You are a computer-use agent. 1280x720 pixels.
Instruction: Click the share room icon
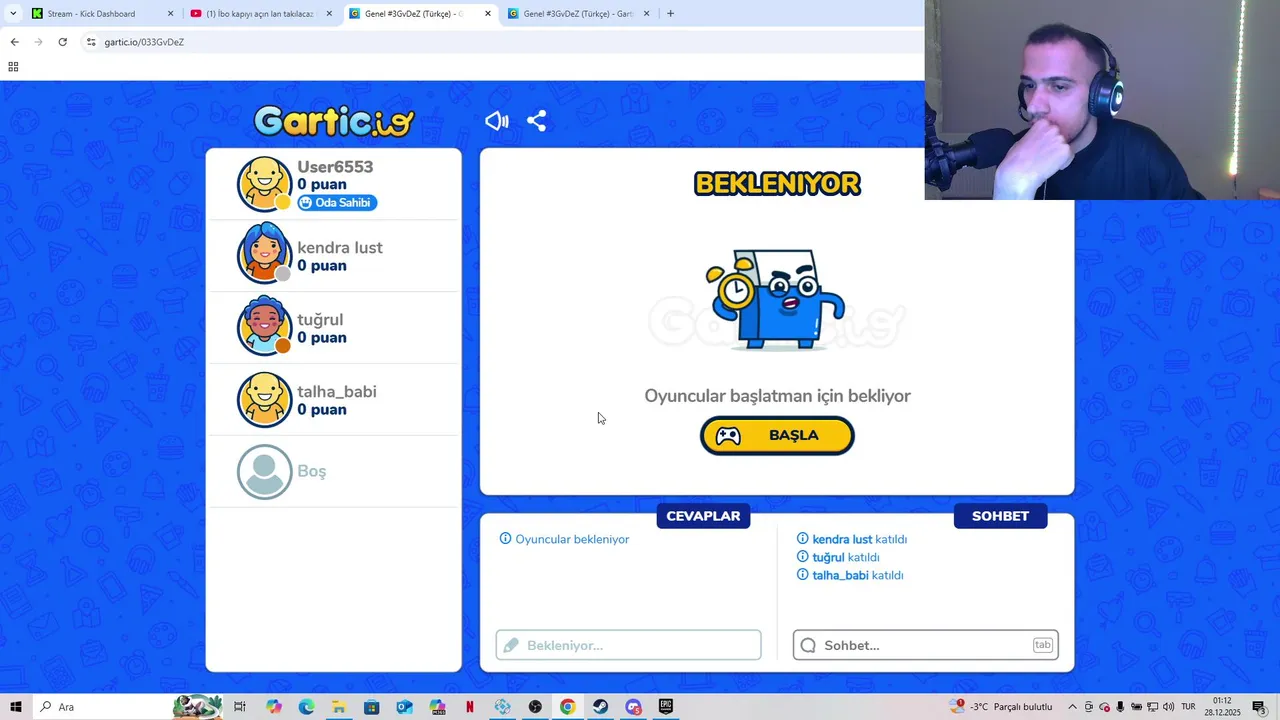click(537, 121)
